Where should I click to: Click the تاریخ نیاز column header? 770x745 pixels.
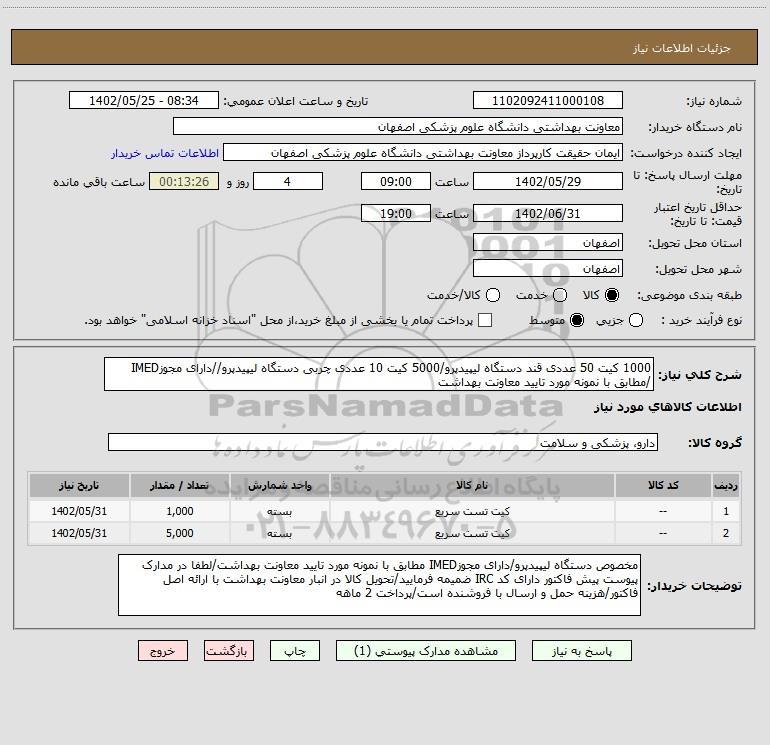[79, 486]
